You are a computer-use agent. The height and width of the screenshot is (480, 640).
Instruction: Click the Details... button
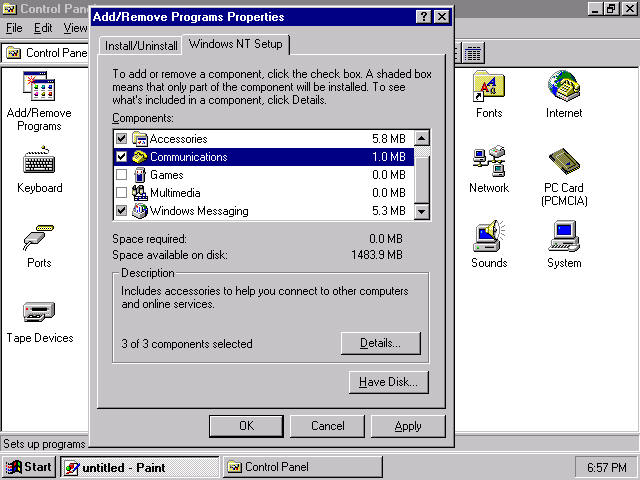(380, 343)
